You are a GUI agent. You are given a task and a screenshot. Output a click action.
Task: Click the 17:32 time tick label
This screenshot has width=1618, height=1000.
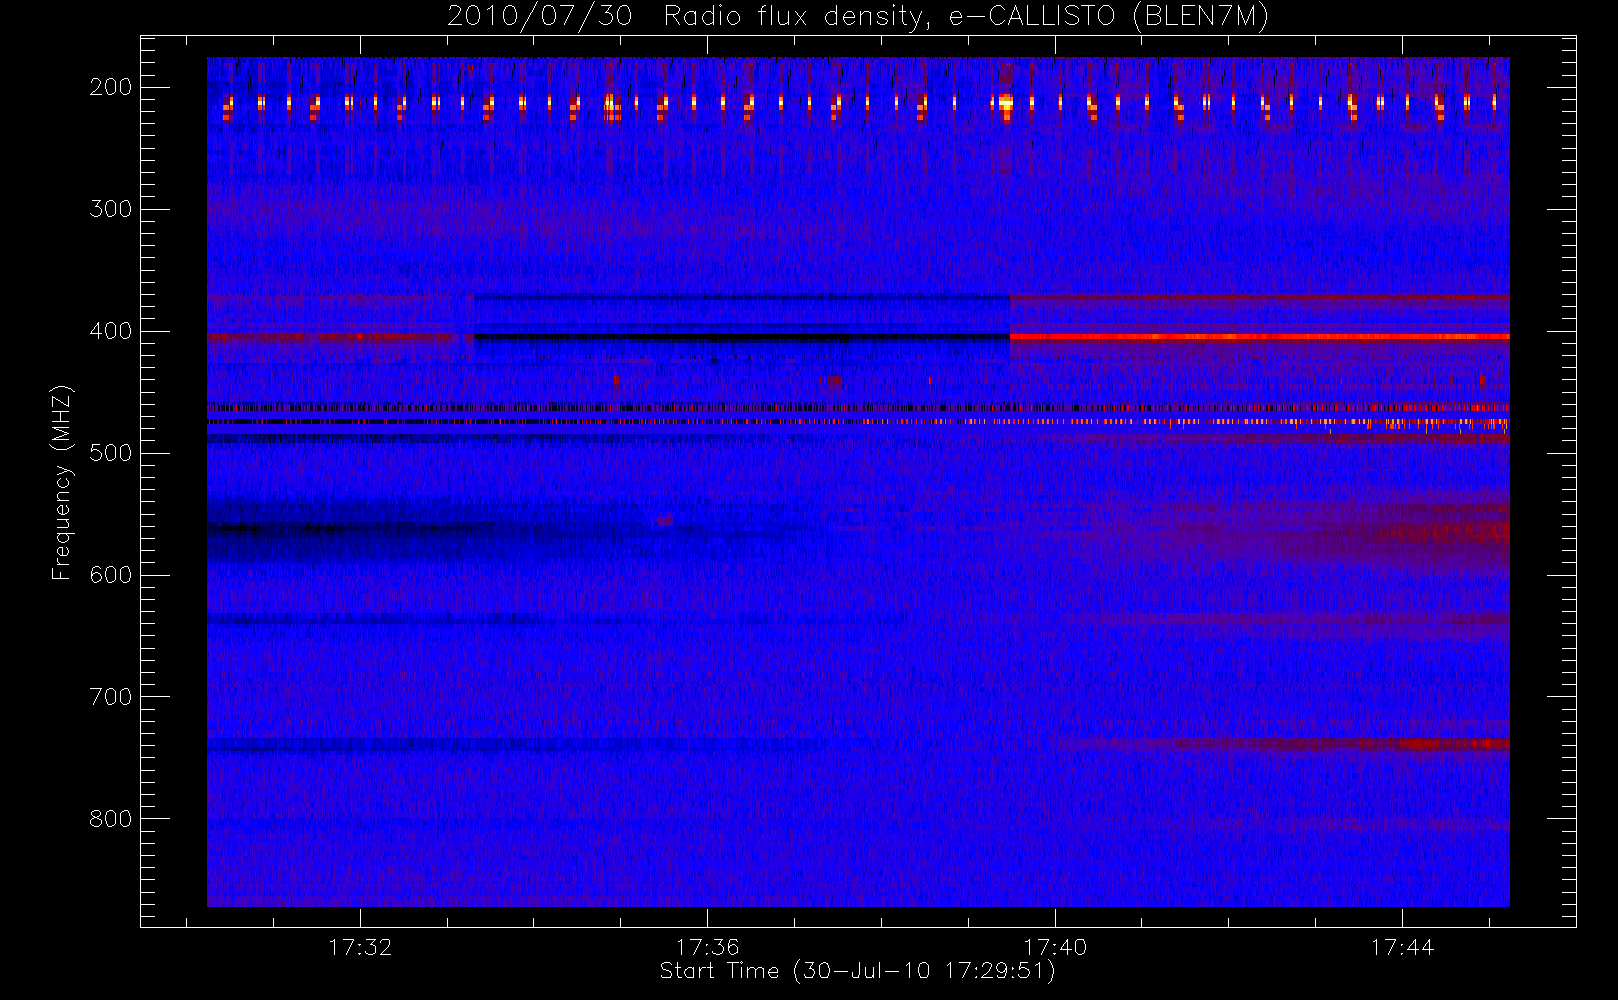pos(360,947)
